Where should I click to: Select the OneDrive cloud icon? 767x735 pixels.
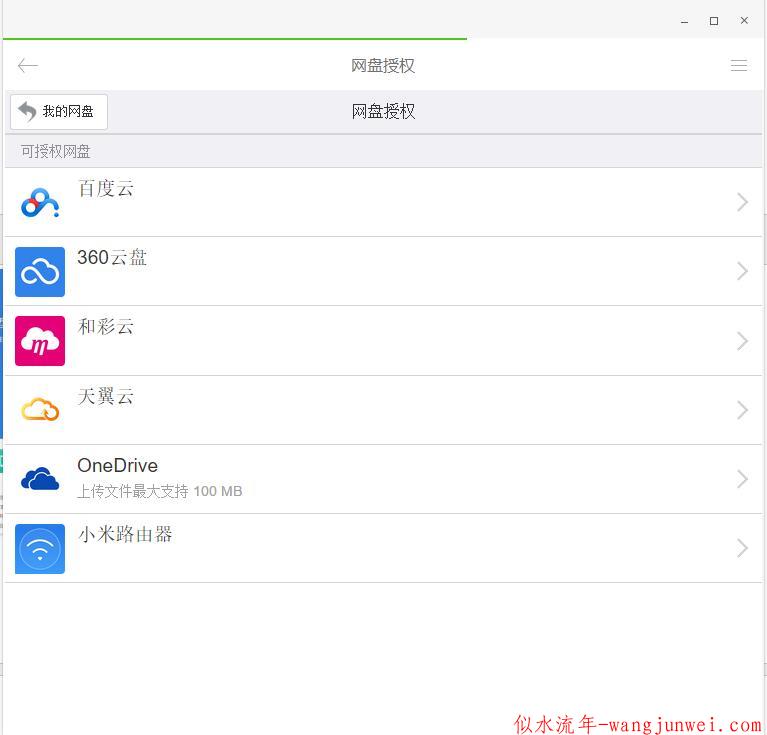coord(40,479)
